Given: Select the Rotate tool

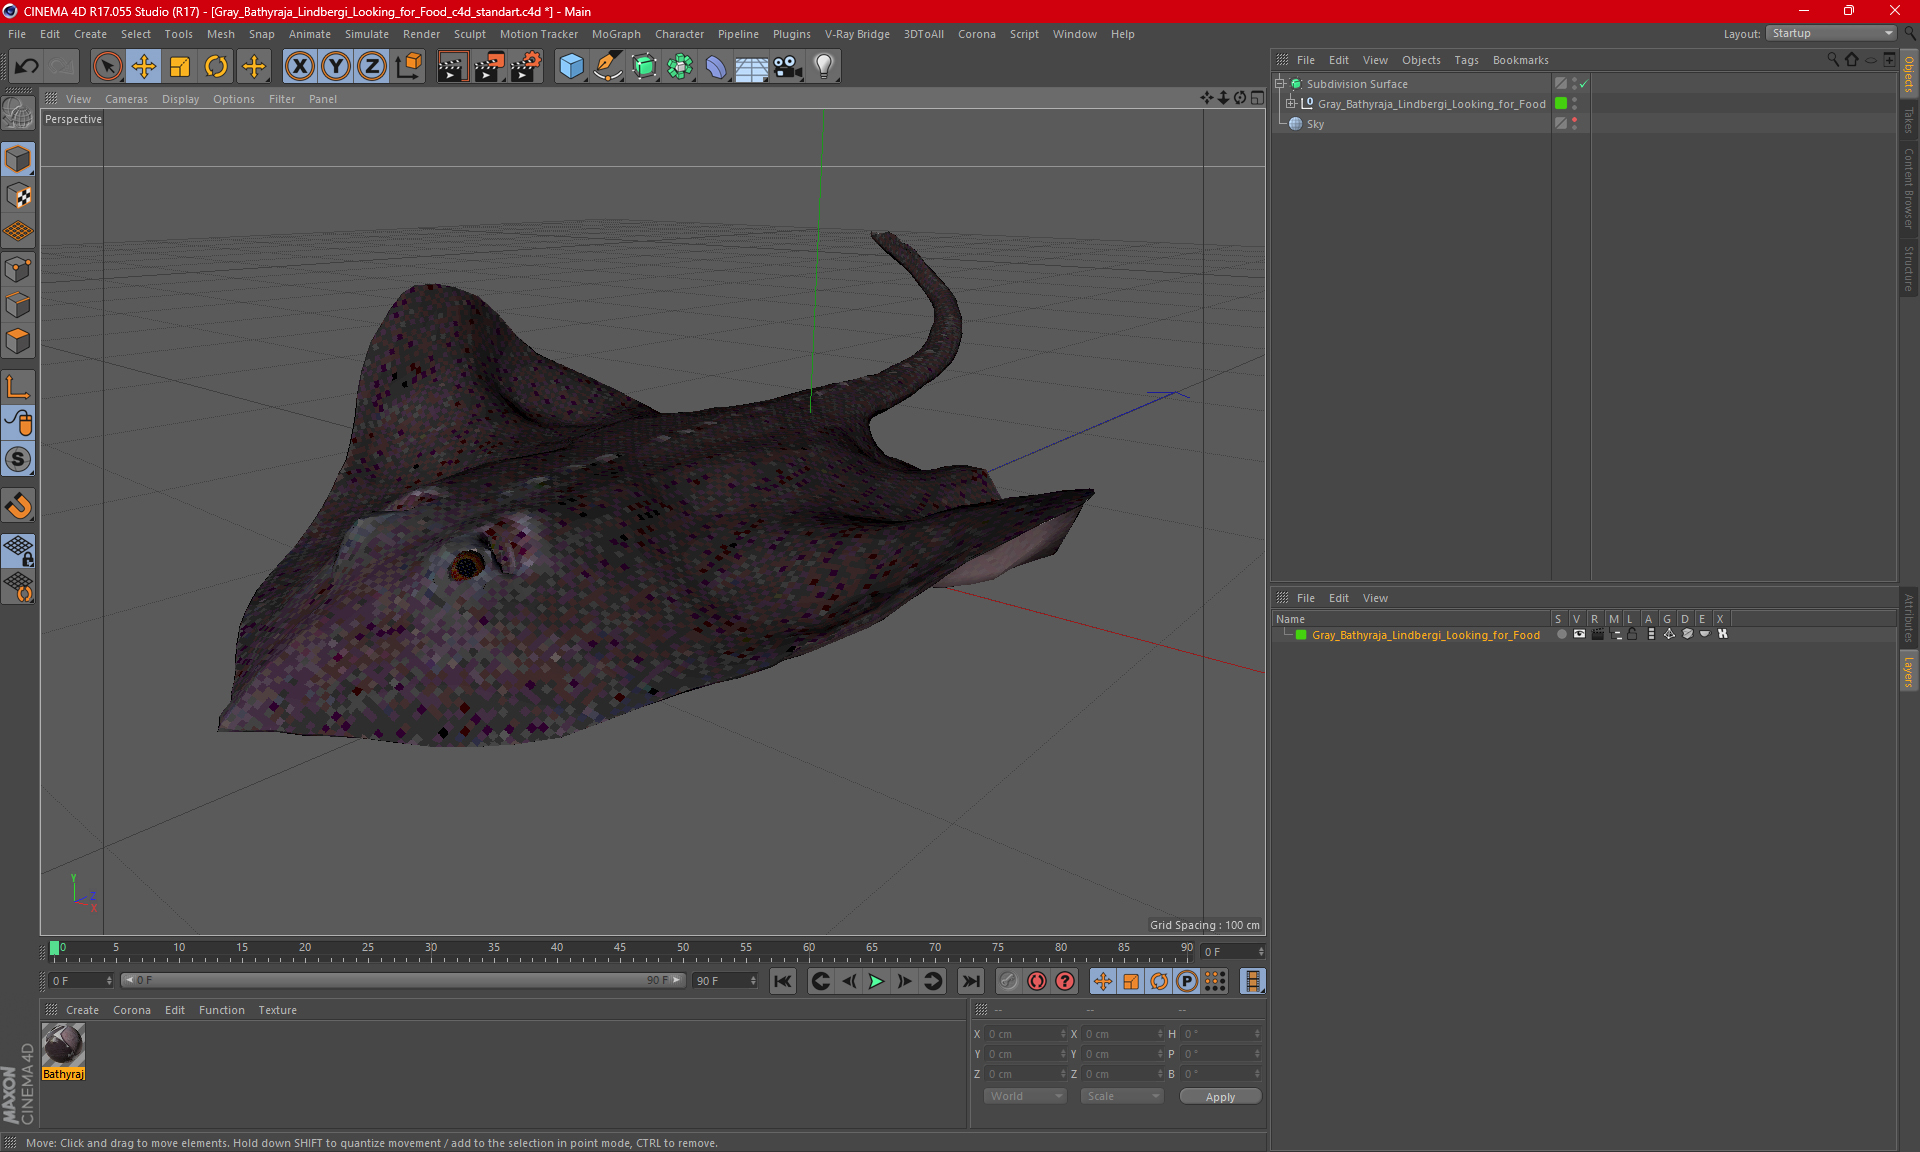Looking at the screenshot, I should pos(216,67).
